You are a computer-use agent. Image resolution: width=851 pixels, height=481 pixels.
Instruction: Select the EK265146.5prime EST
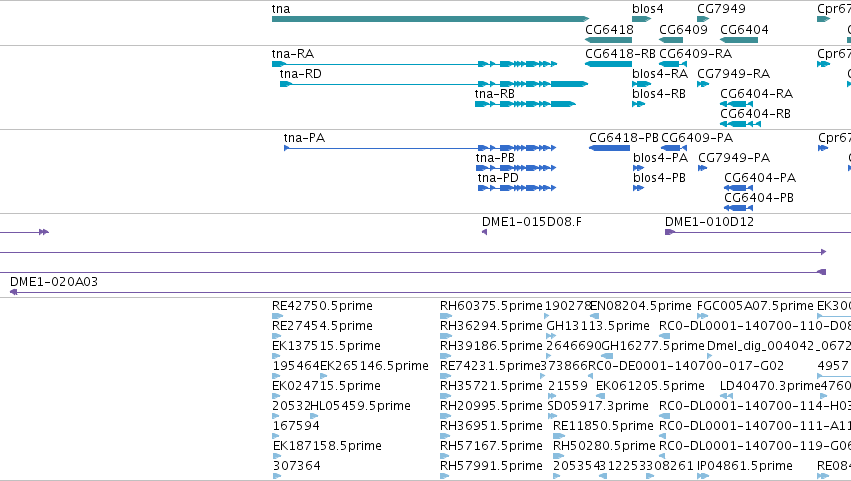click(x=323, y=376)
